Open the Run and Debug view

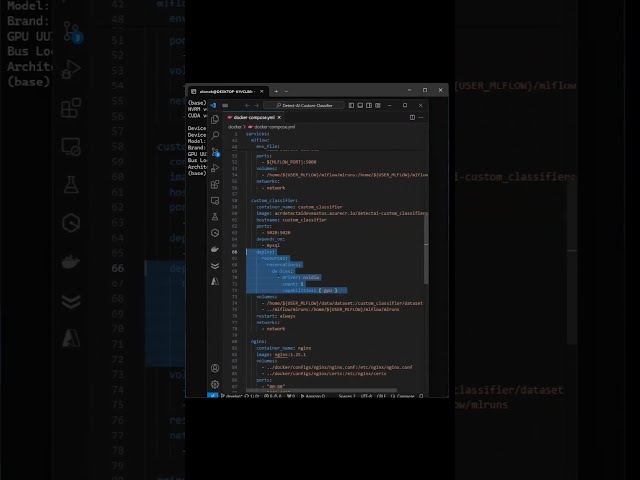(215, 168)
